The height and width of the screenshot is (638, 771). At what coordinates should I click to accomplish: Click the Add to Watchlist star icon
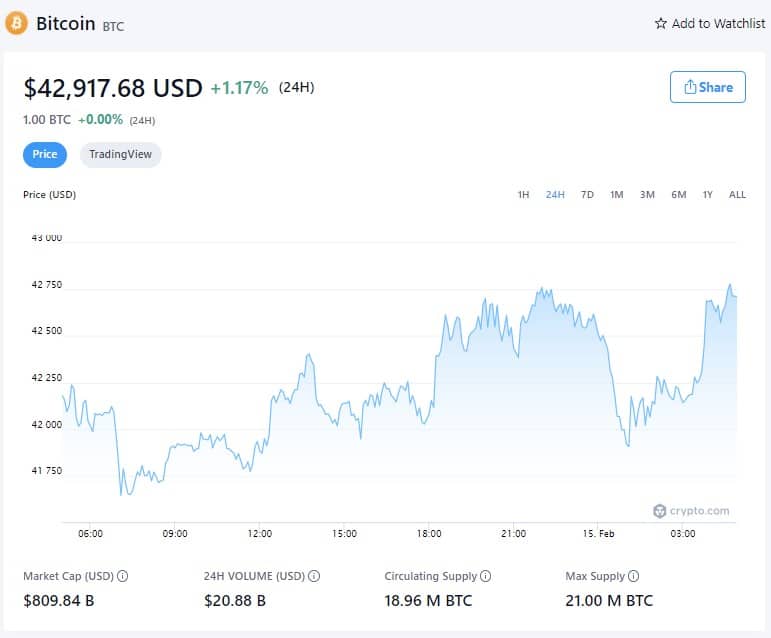(x=660, y=23)
